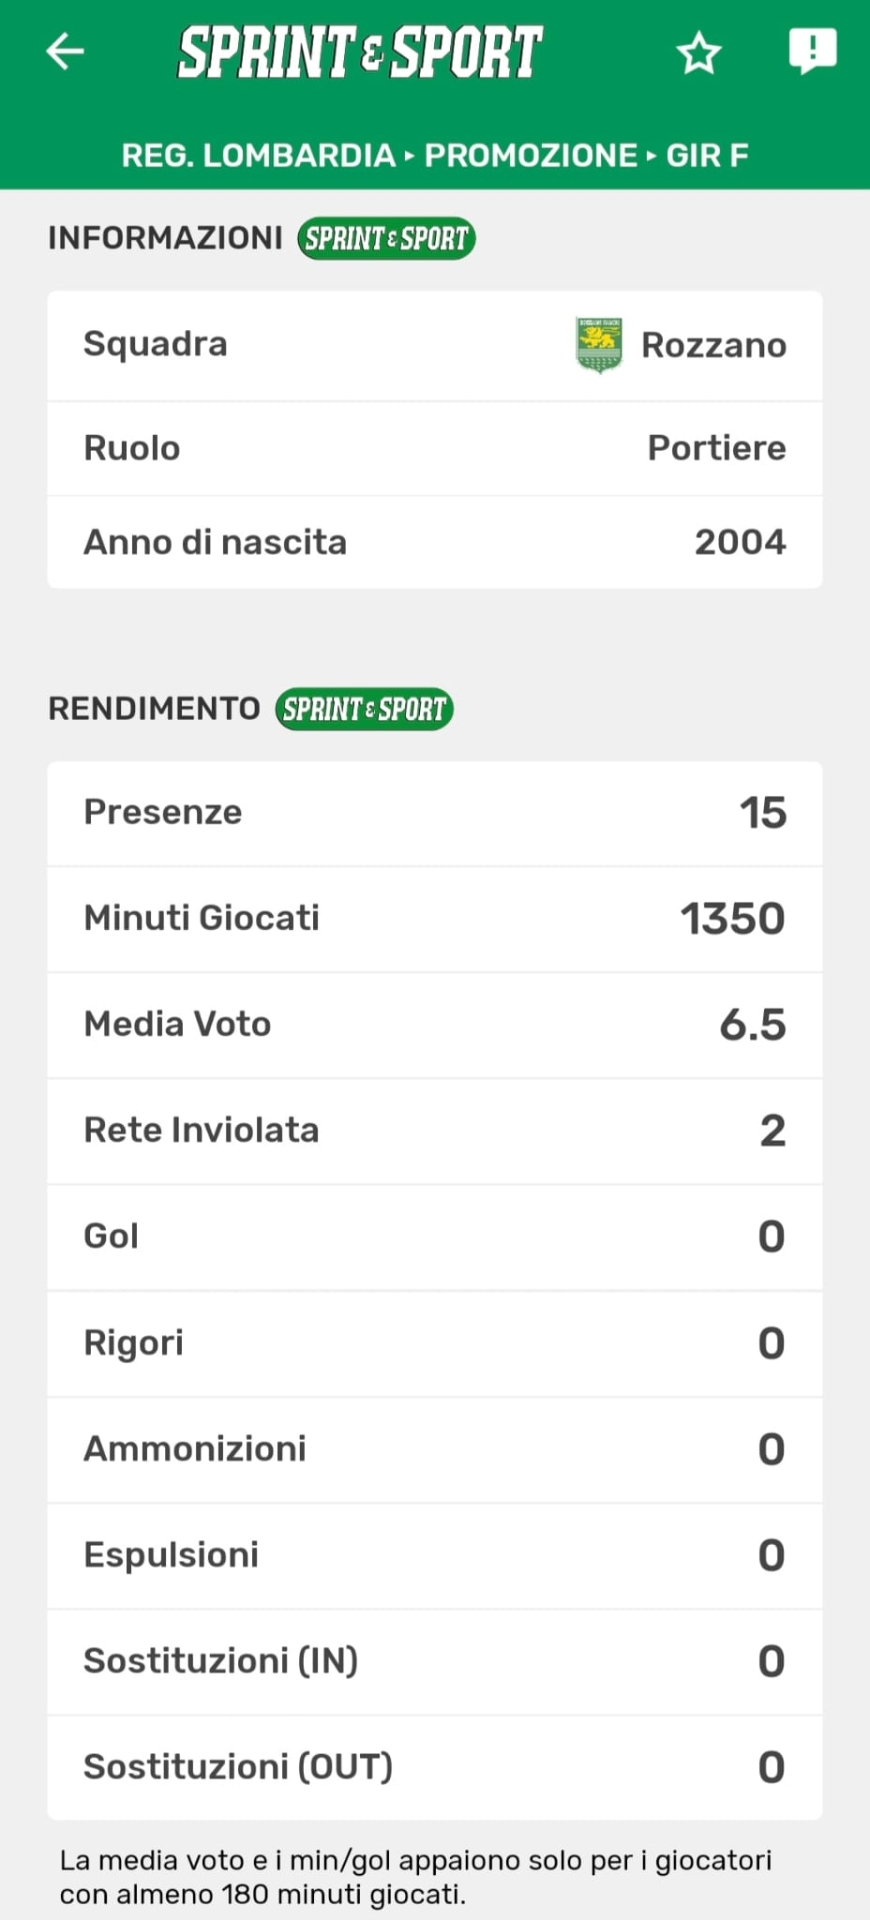The image size is (870, 1920).
Task: Tap the Sprint & Sport badge beside Rendimento
Action: point(364,709)
